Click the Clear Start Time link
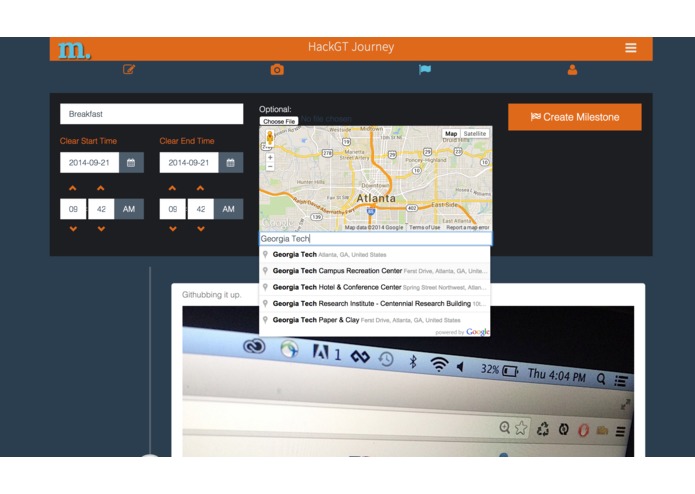 (x=88, y=141)
